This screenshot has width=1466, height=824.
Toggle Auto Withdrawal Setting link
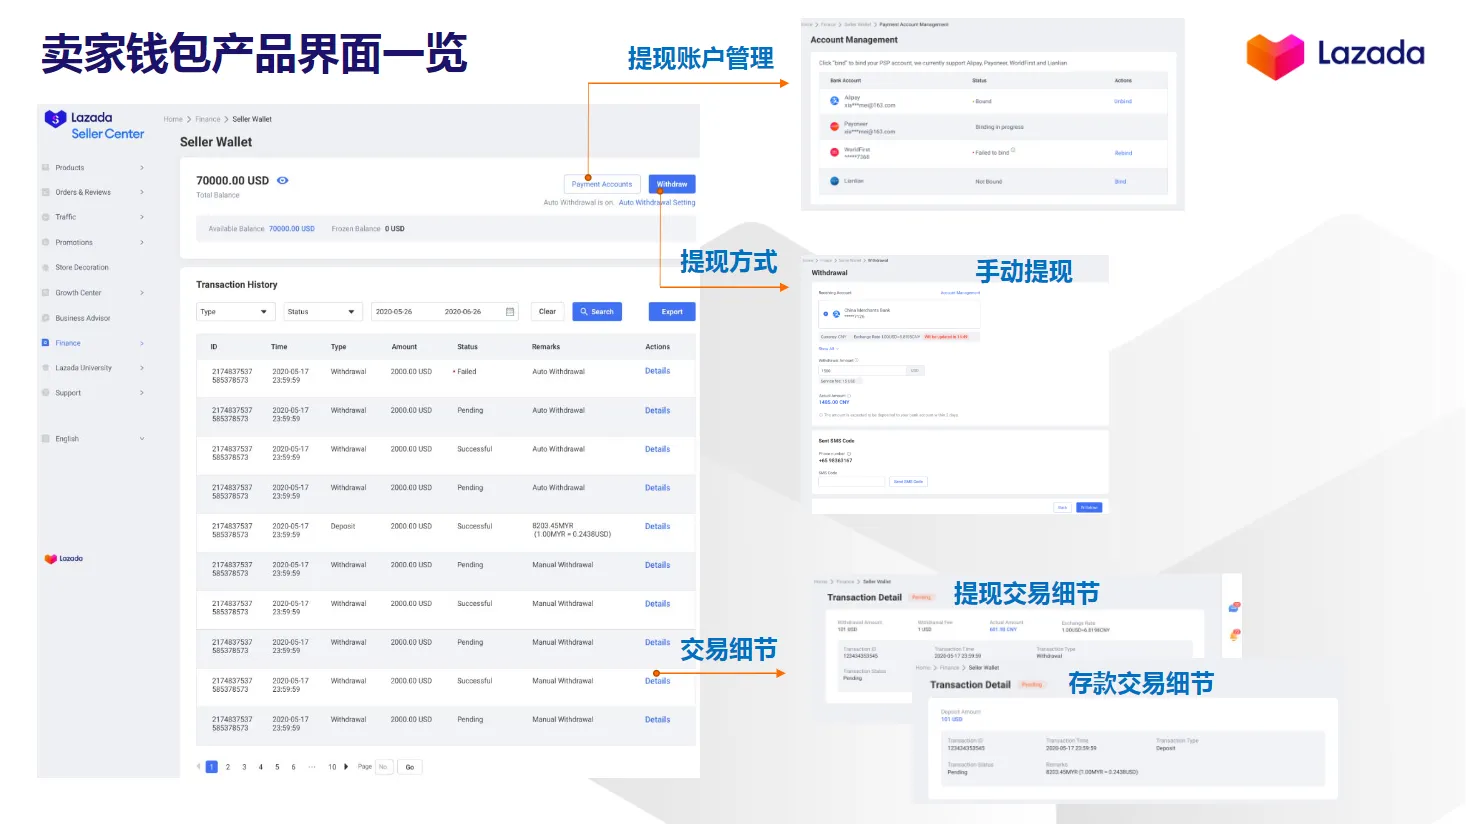(657, 202)
